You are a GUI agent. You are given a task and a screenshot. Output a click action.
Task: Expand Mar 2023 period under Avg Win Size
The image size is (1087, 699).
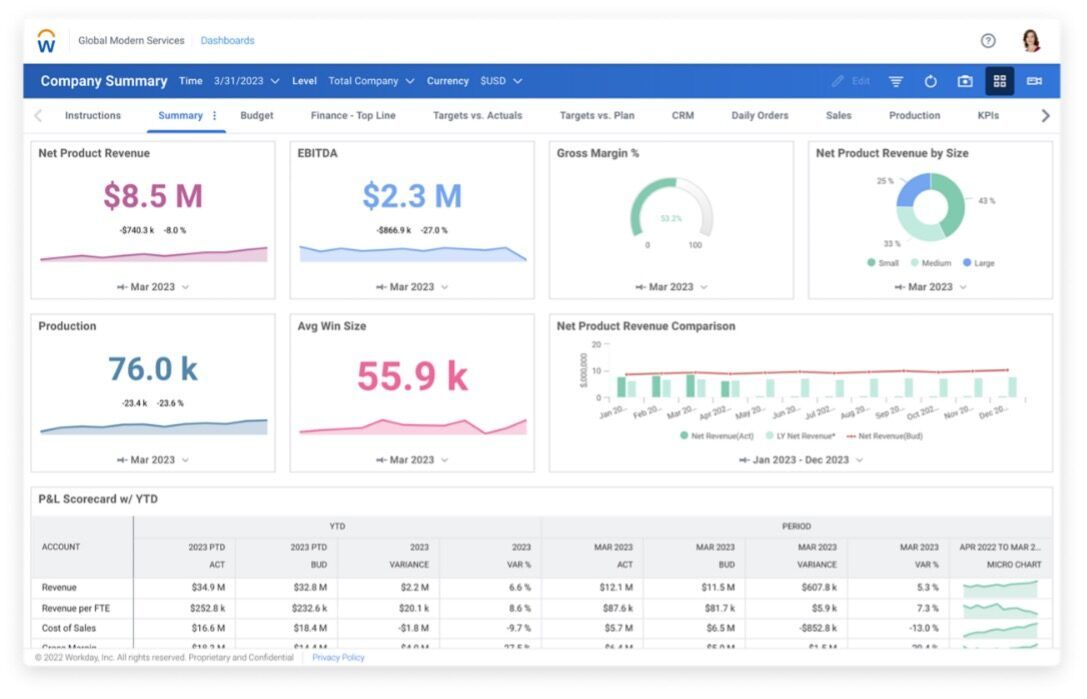(412, 460)
